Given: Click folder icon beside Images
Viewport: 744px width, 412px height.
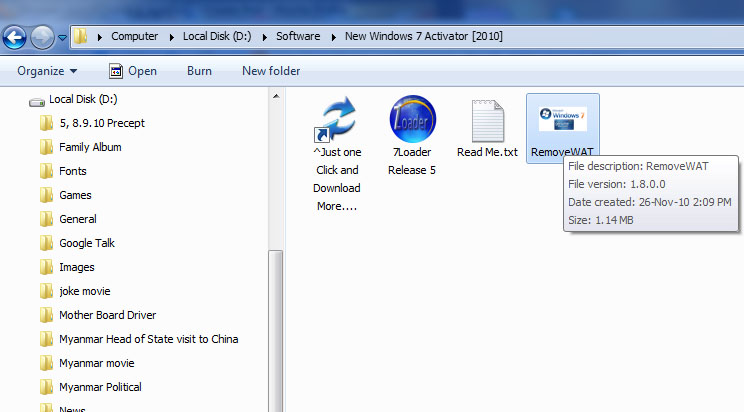Looking at the screenshot, I should (46, 267).
